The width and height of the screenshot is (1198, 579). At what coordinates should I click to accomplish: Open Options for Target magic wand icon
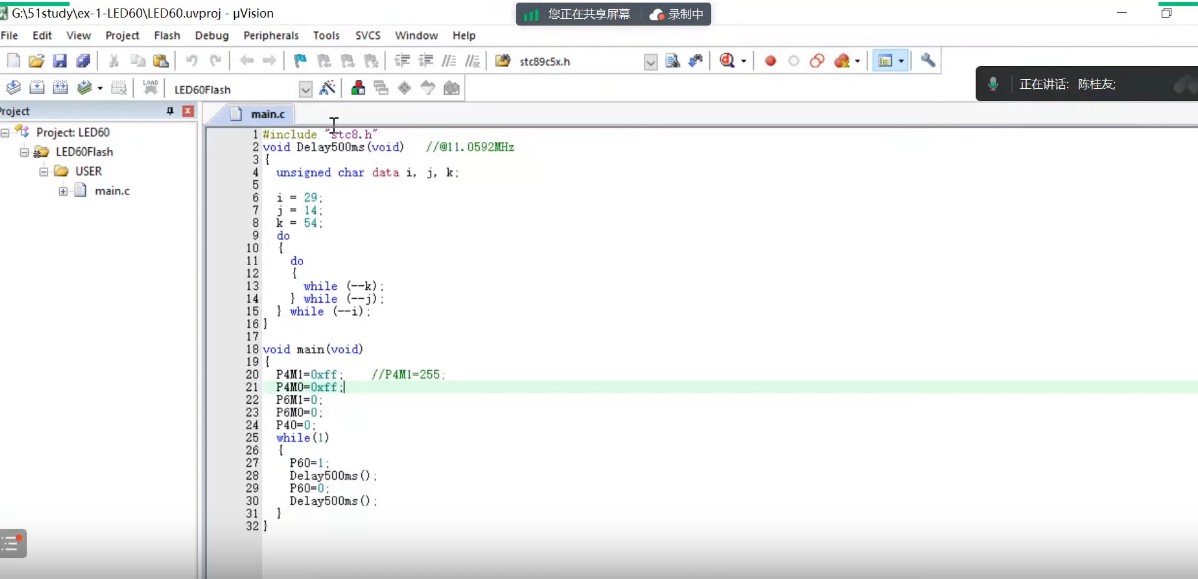[x=327, y=88]
